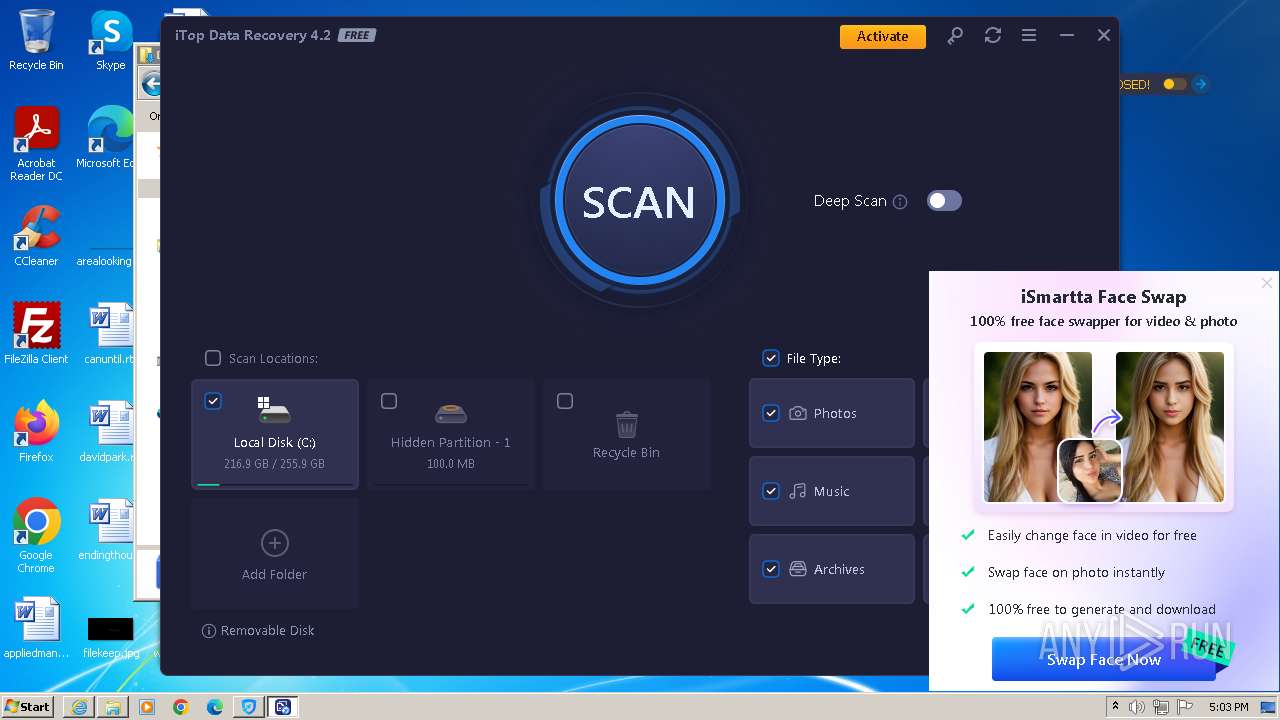Viewport: 1280px width, 720px height.
Task: Close the iSmartta Face Swap ad popup
Action: click(1267, 283)
